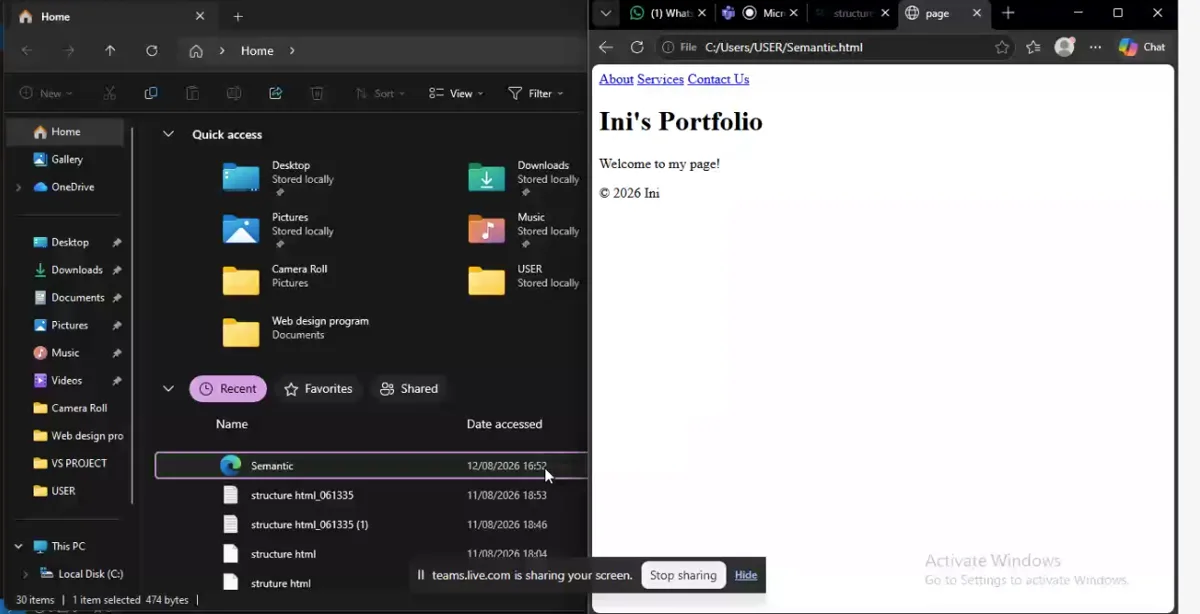
Task: Click the browser Back arrow button
Action: 606,47
